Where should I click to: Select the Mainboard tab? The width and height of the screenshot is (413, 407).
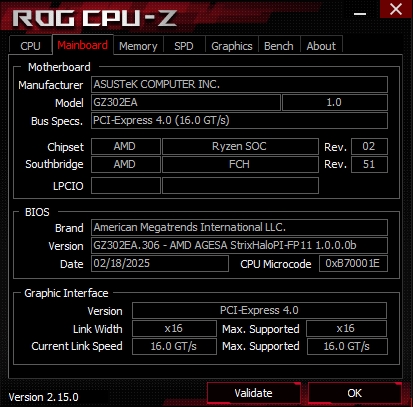pyautogui.click(x=83, y=45)
